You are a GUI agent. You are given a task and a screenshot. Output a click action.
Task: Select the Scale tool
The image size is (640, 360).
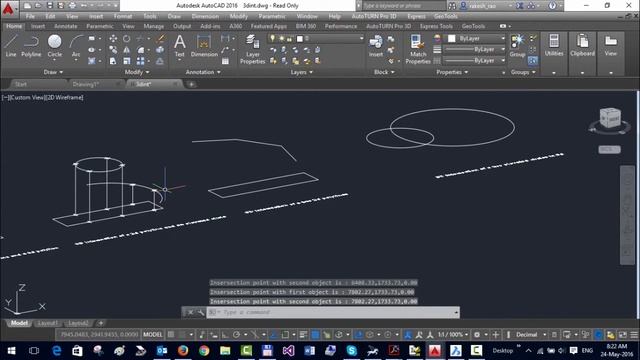[x=127, y=61]
